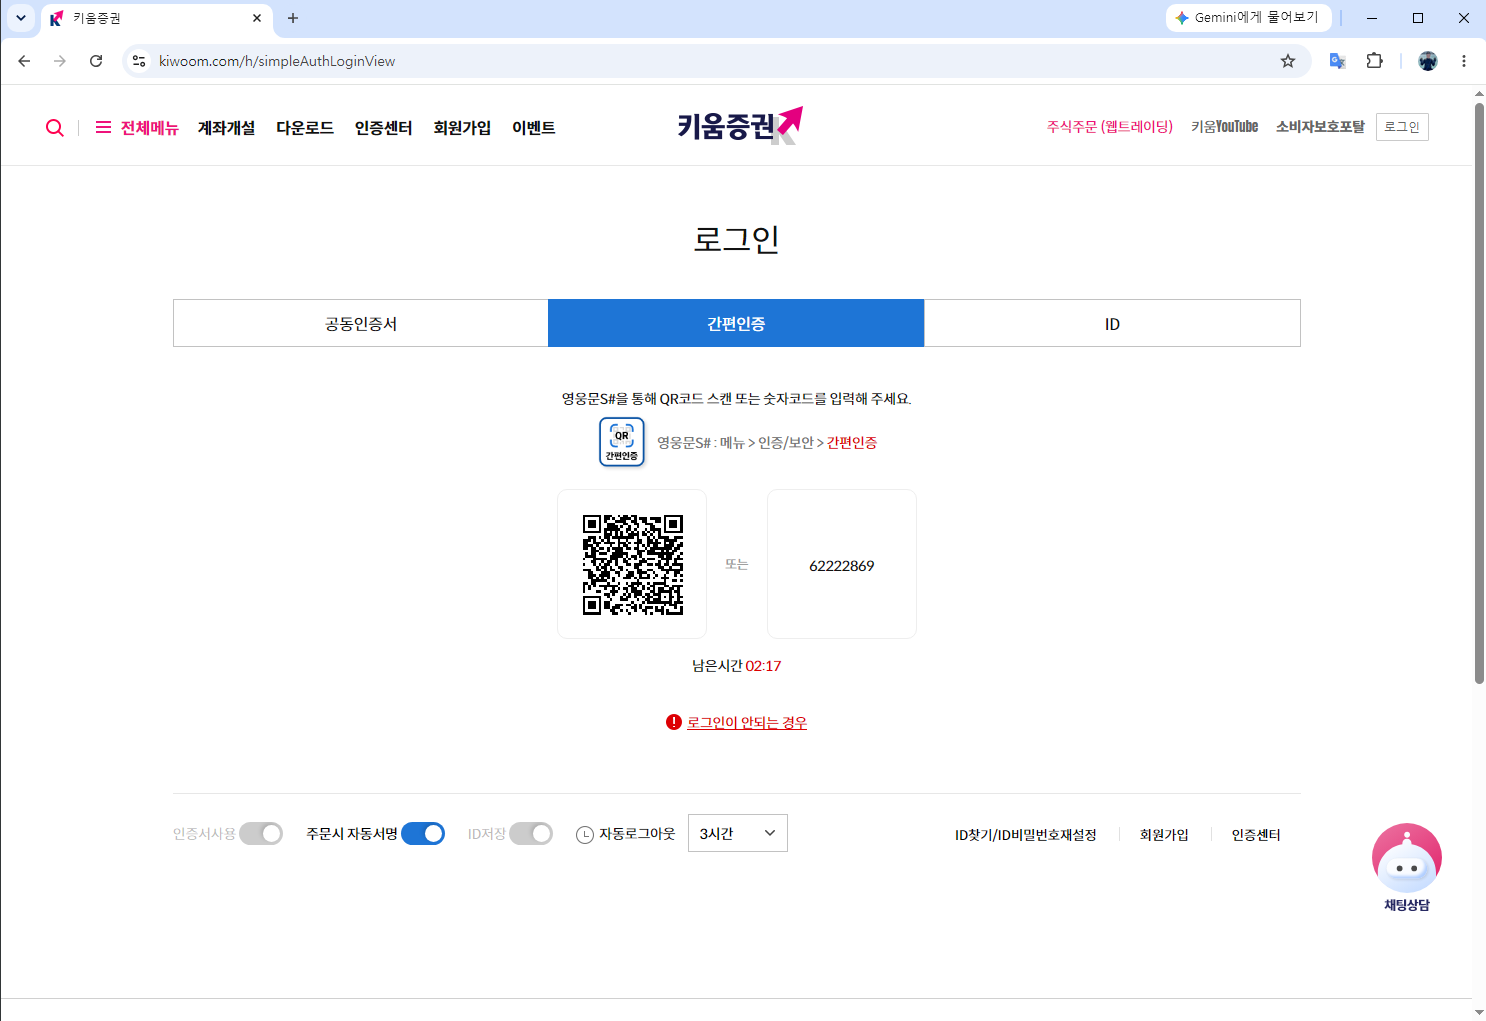
Task: Reload the current page
Action: click(x=96, y=61)
